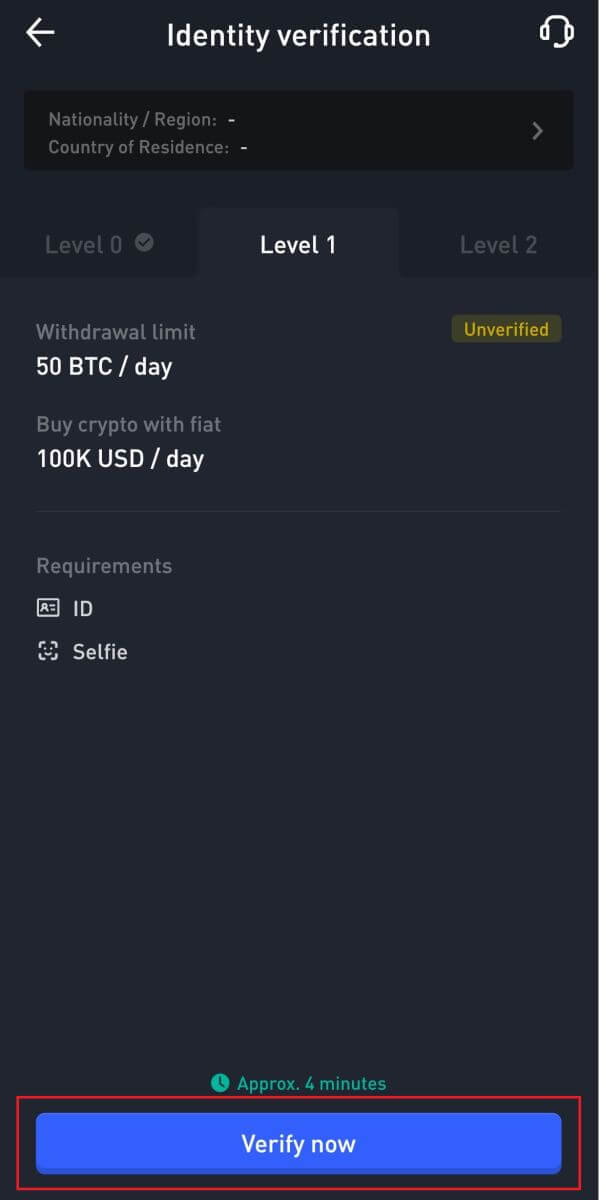Tap the Approx. 4 minutes text

click(x=311, y=1083)
